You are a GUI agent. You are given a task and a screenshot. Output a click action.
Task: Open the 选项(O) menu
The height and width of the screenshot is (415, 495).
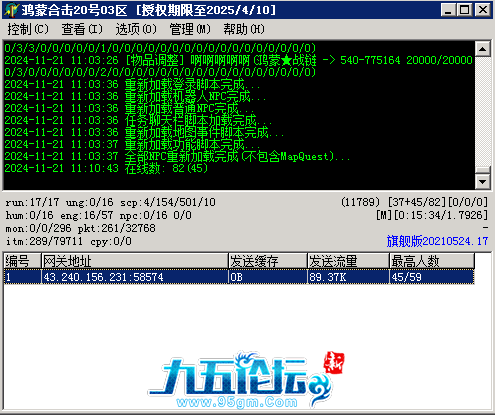click(x=136, y=29)
